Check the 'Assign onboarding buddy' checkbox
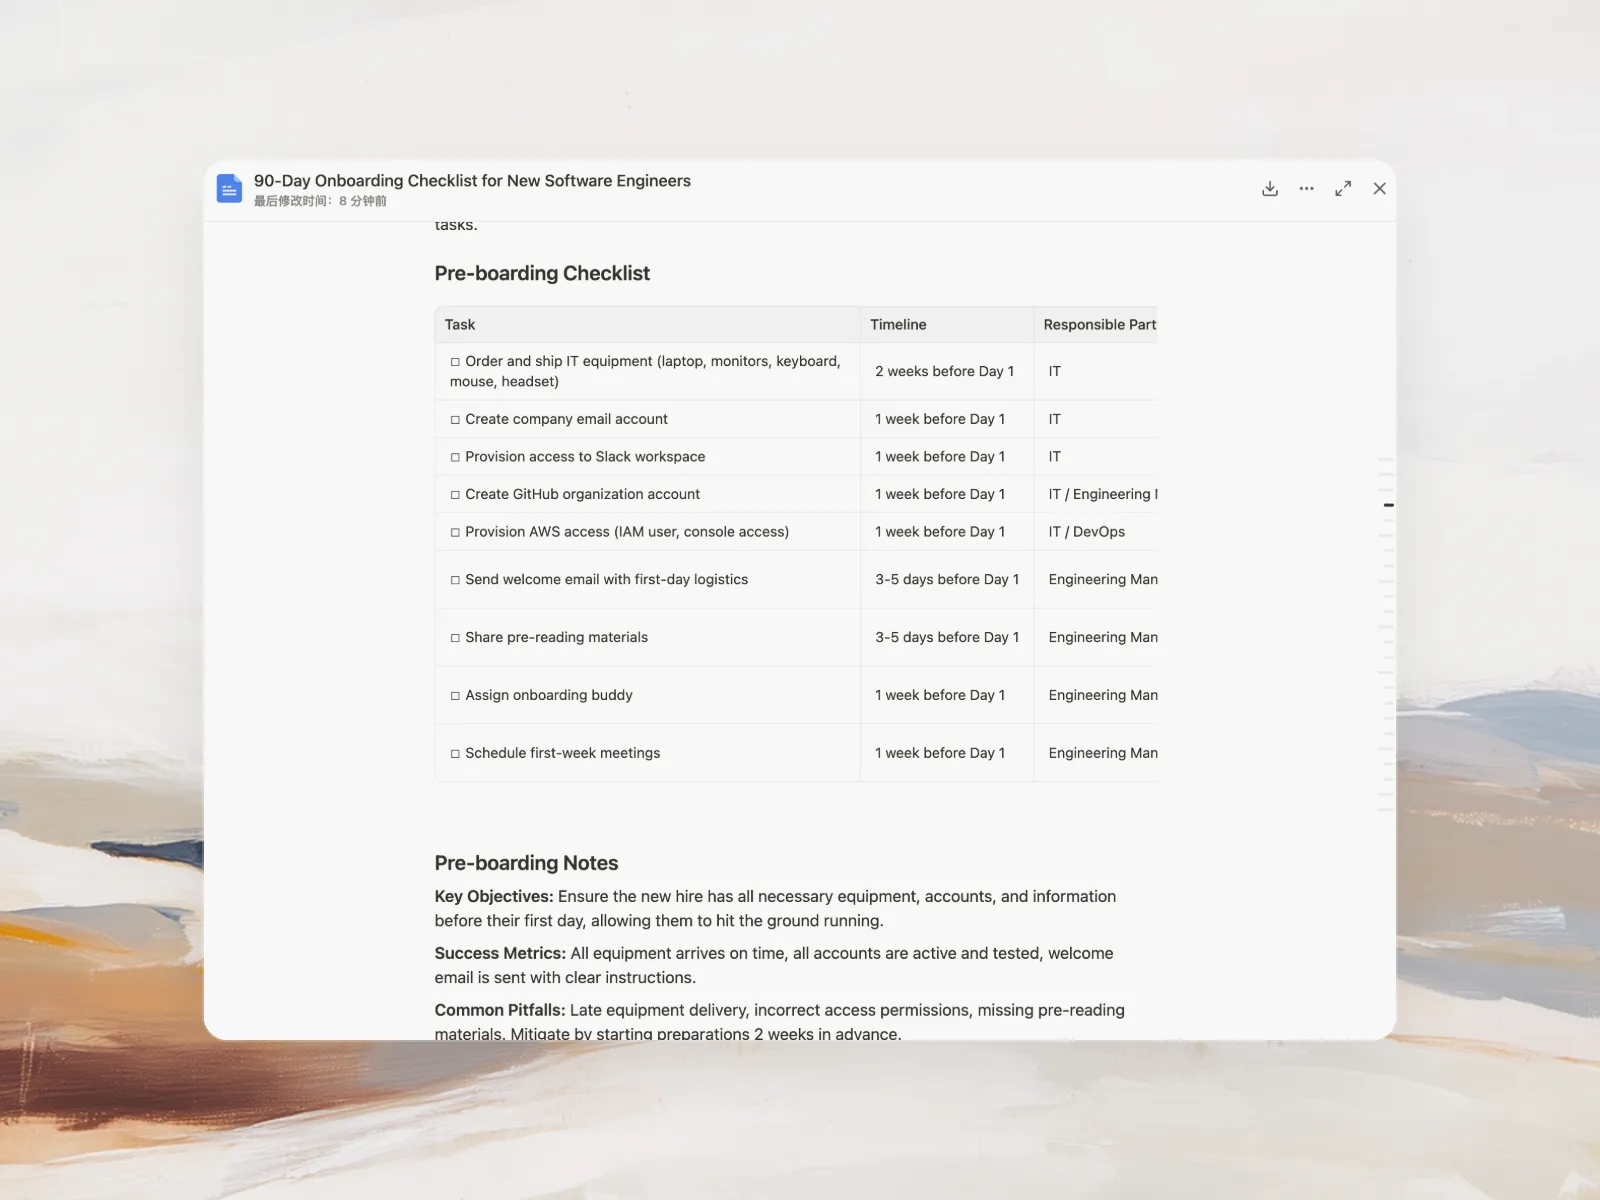1600x1200 pixels. coord(455,696)
